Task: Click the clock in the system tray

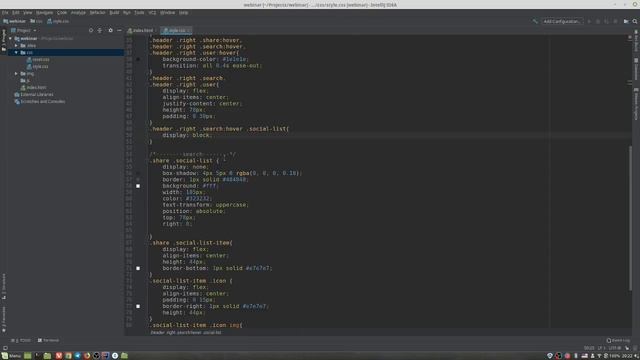Action: tap(627, 356)
